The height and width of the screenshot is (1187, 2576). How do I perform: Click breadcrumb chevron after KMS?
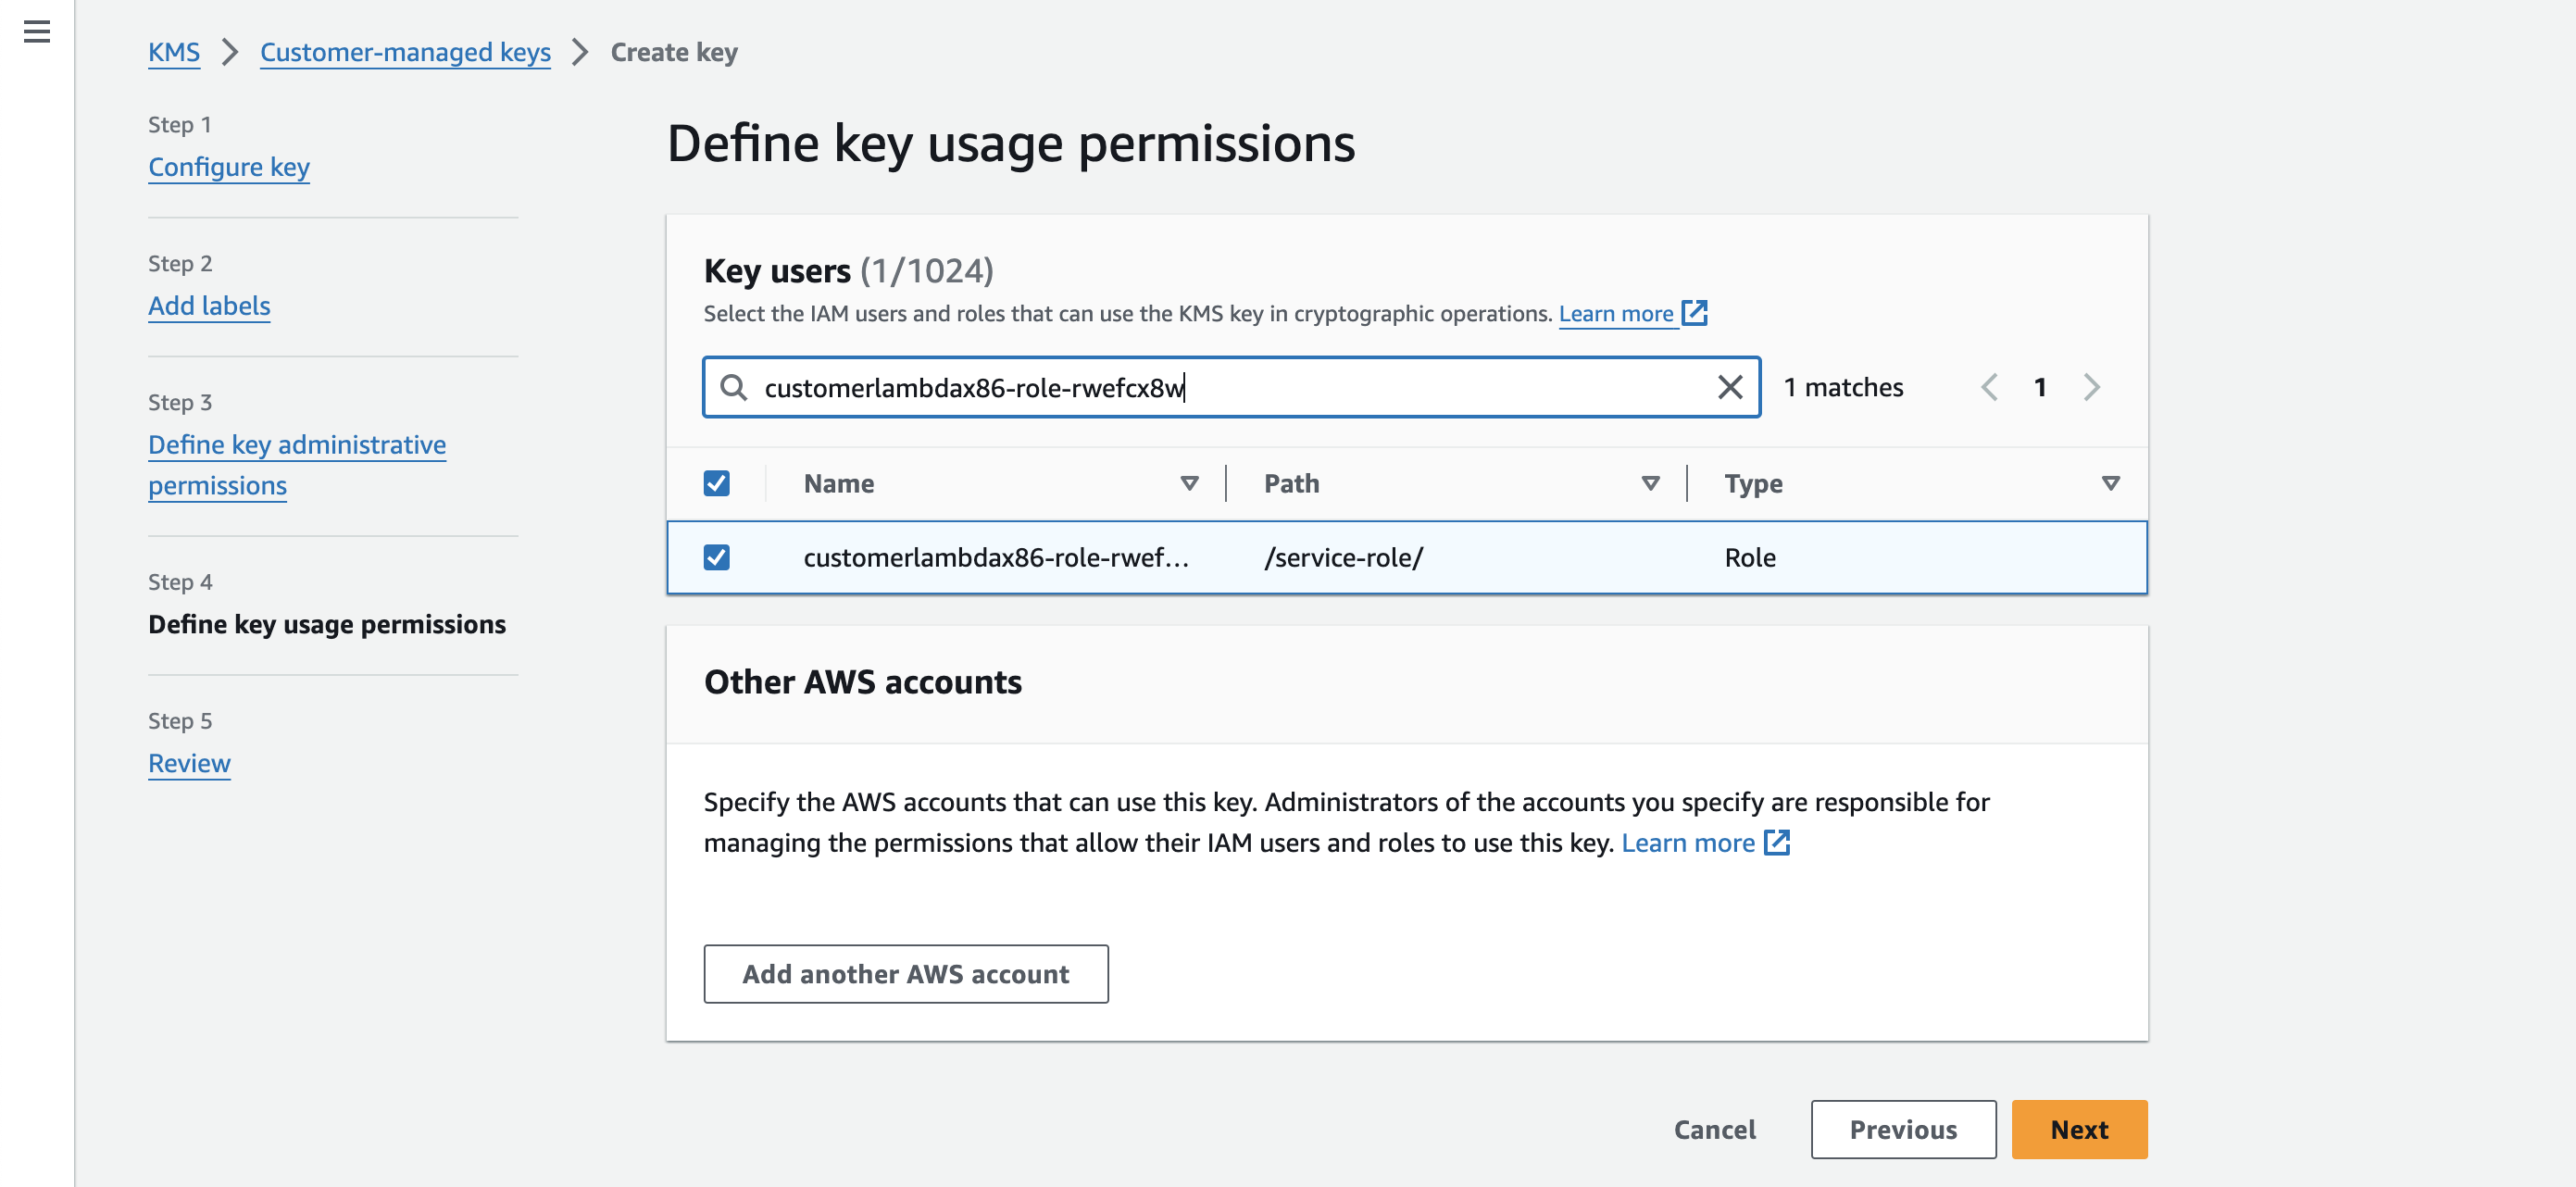[230, 52]
